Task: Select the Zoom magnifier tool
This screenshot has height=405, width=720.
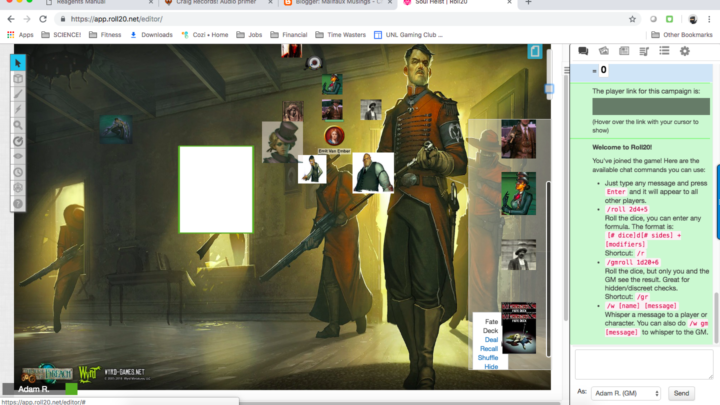Action: coord(18,125)
